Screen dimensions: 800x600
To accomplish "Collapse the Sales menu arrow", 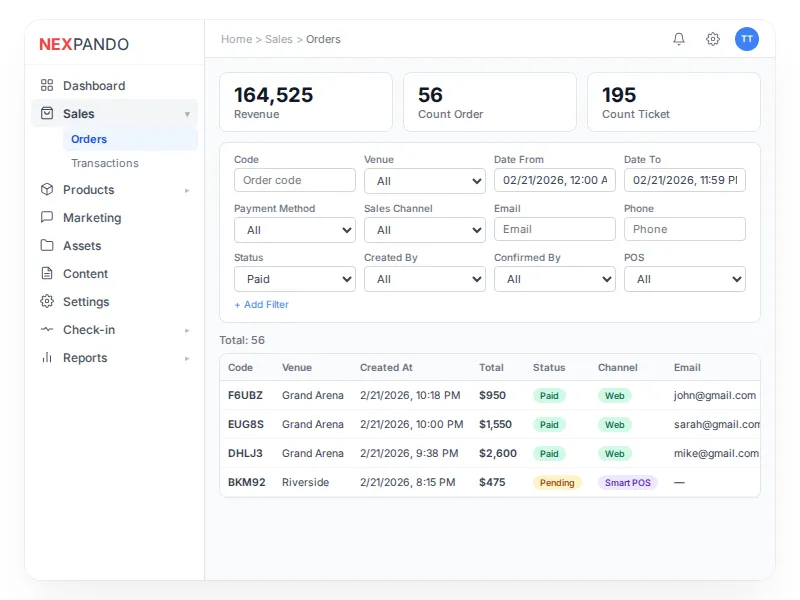I will pos(187,114).
